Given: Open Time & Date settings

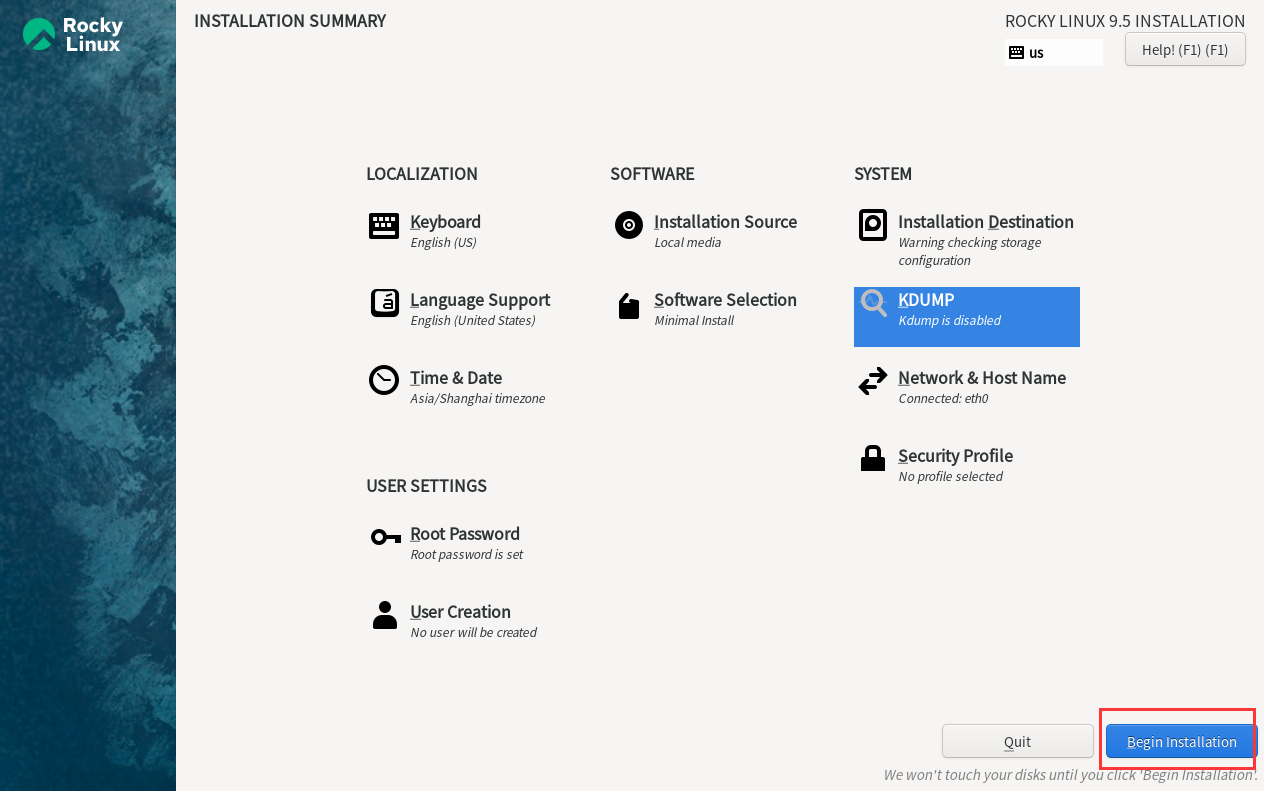Looking at the screenshot, I should click(x=456, y=378).
